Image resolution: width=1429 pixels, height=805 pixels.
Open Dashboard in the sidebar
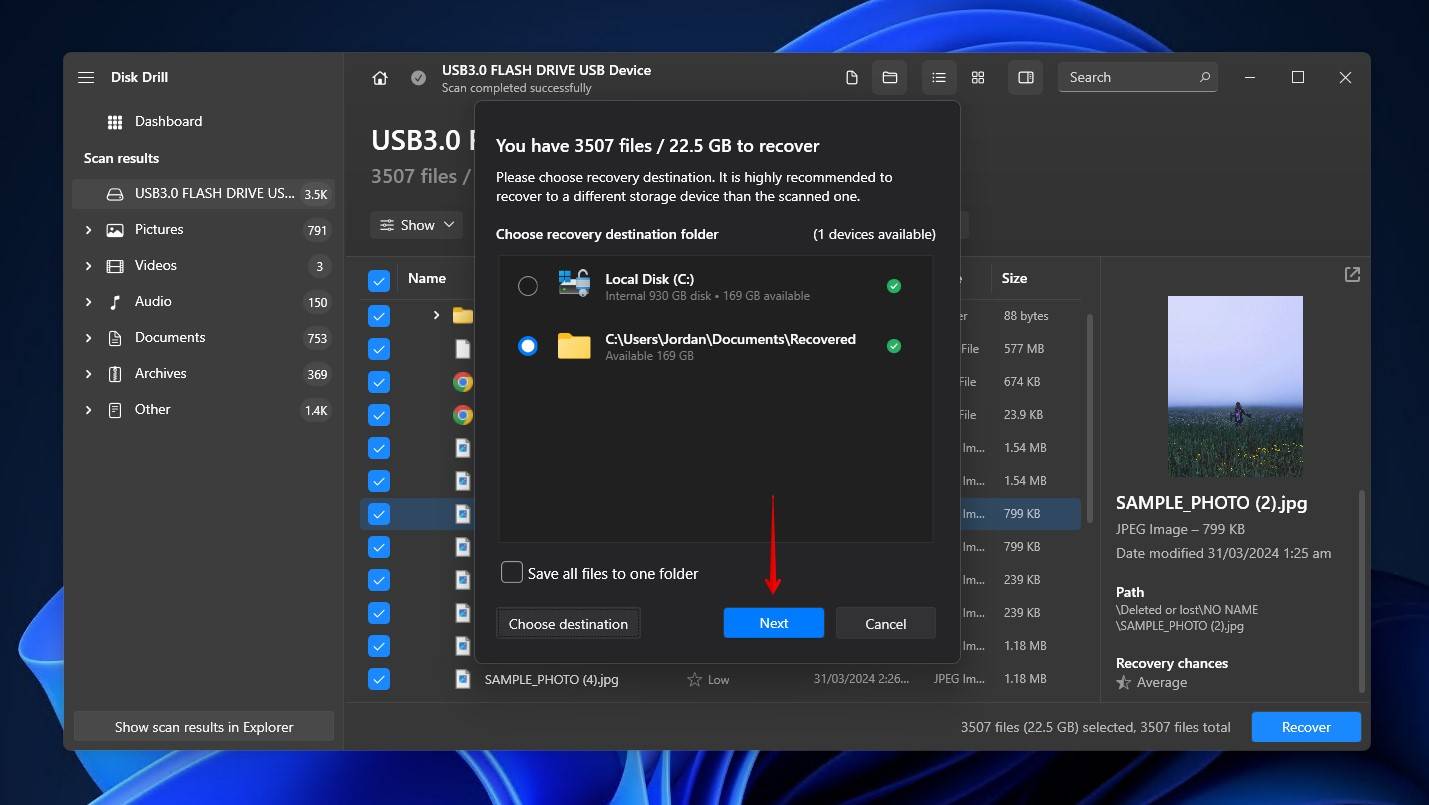203,122
